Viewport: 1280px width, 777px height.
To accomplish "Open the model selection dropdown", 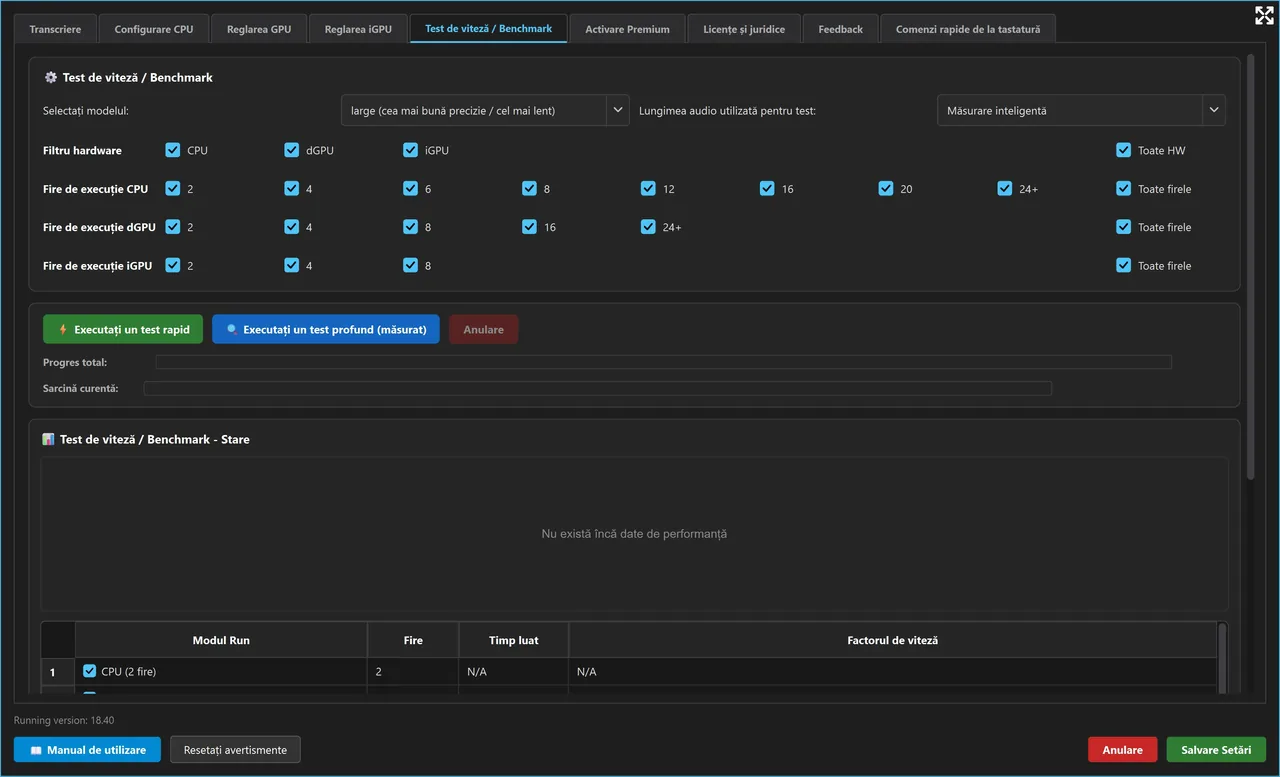I will pos(485,110).
